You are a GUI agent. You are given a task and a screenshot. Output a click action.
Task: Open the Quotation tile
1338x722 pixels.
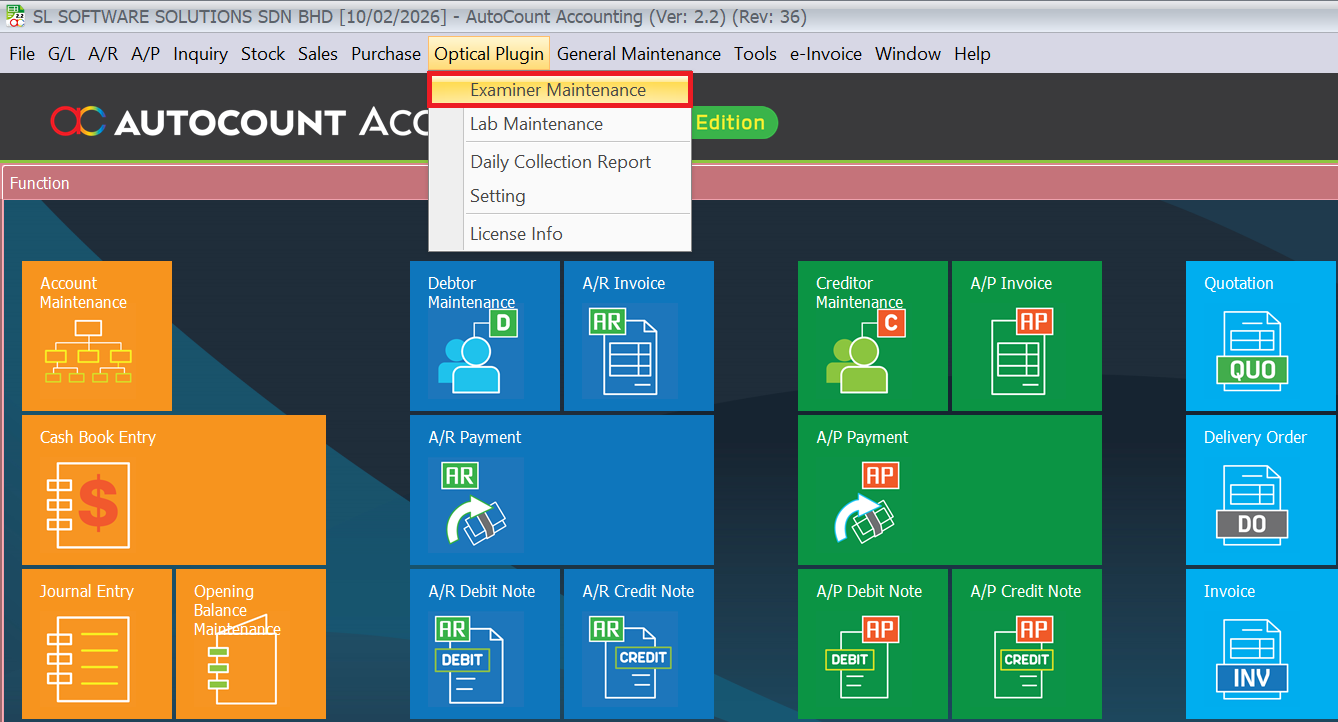pos(1260,336)
